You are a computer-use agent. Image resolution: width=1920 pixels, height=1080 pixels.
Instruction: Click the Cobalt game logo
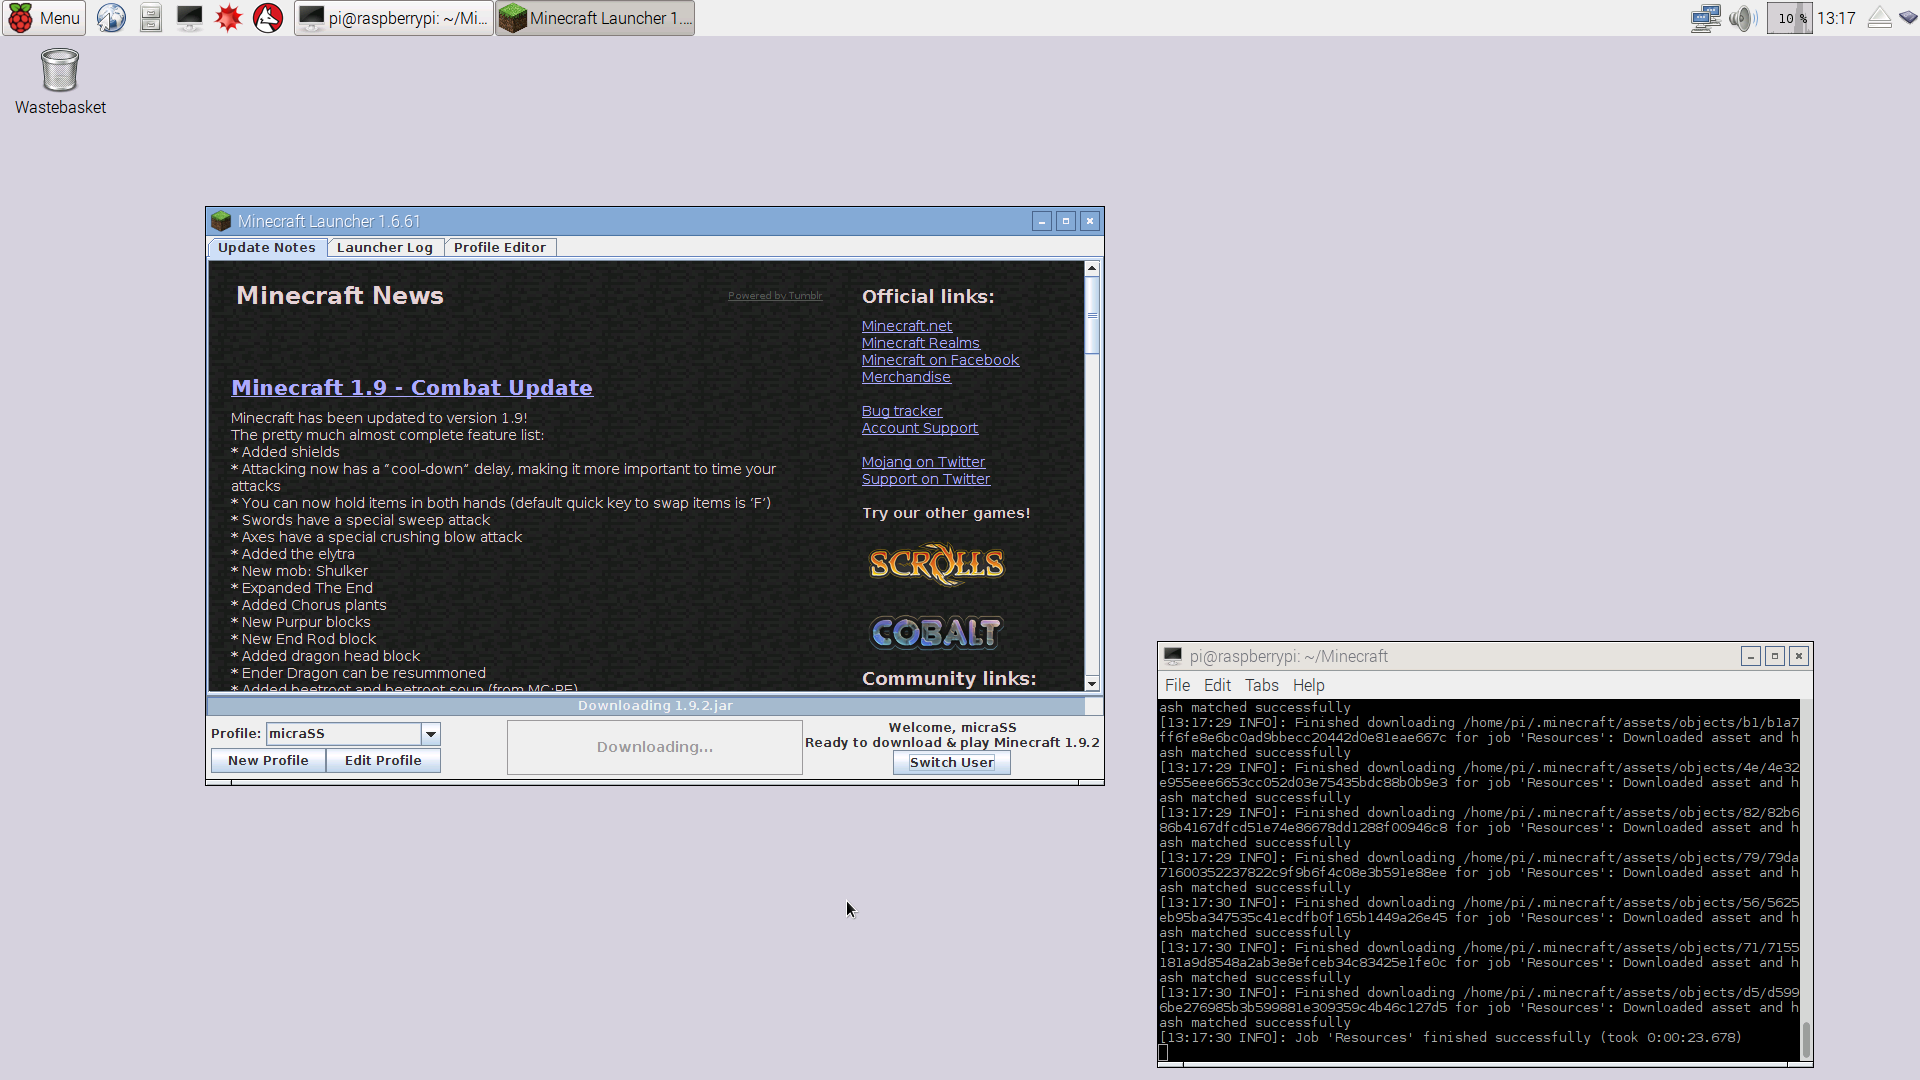(x=935, y=632)
